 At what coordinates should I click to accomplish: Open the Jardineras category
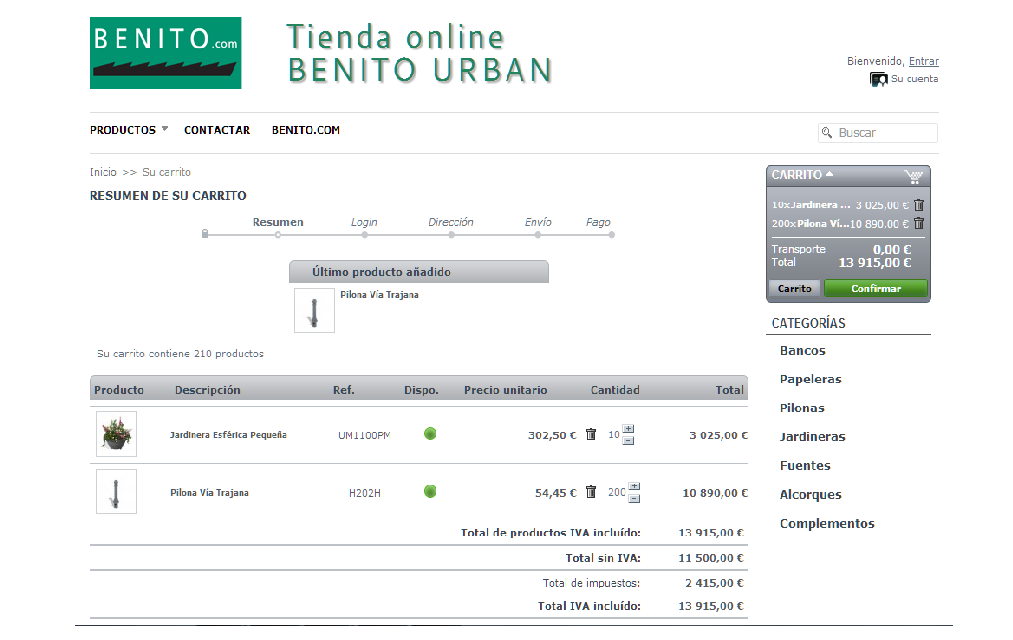pos(813,437)
